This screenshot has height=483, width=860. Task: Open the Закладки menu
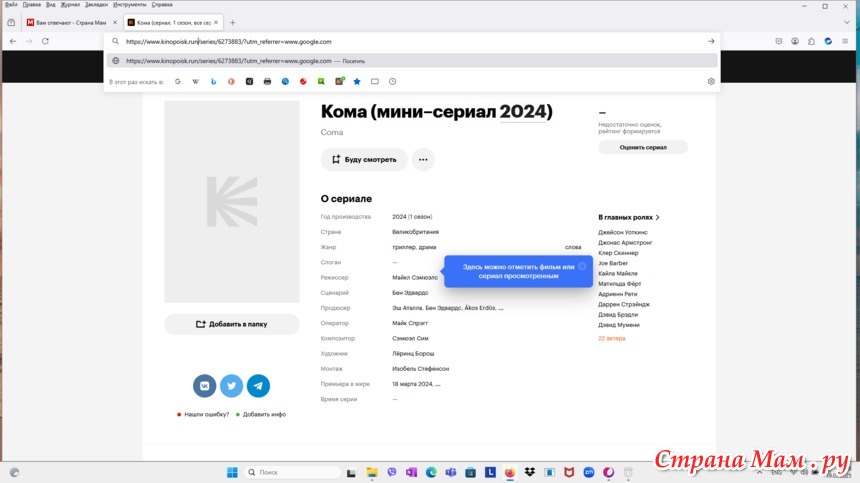(96, 4)
